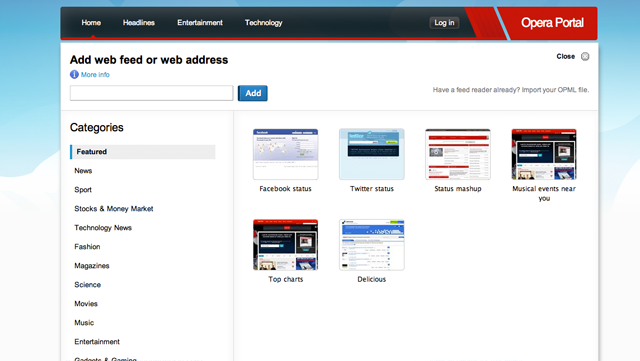This screenshot has width=640, height=361.
Task: Click the Close text link
Action: click(566, 56)
